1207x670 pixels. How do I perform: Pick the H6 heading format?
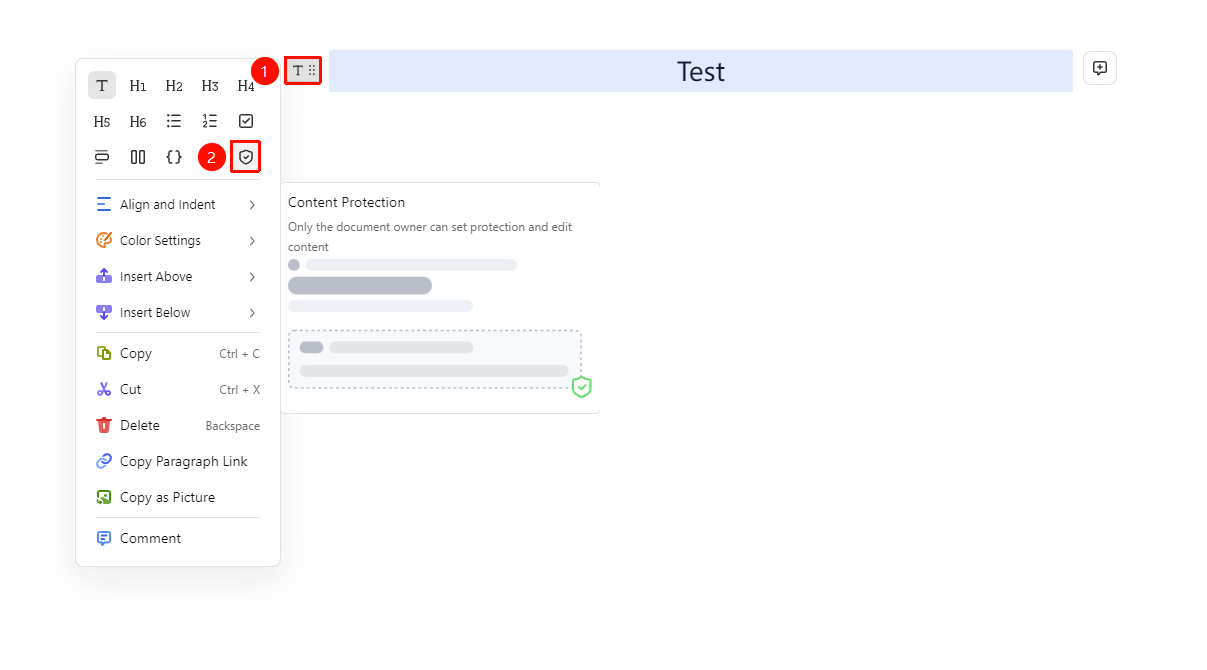(x=138, y=122)
